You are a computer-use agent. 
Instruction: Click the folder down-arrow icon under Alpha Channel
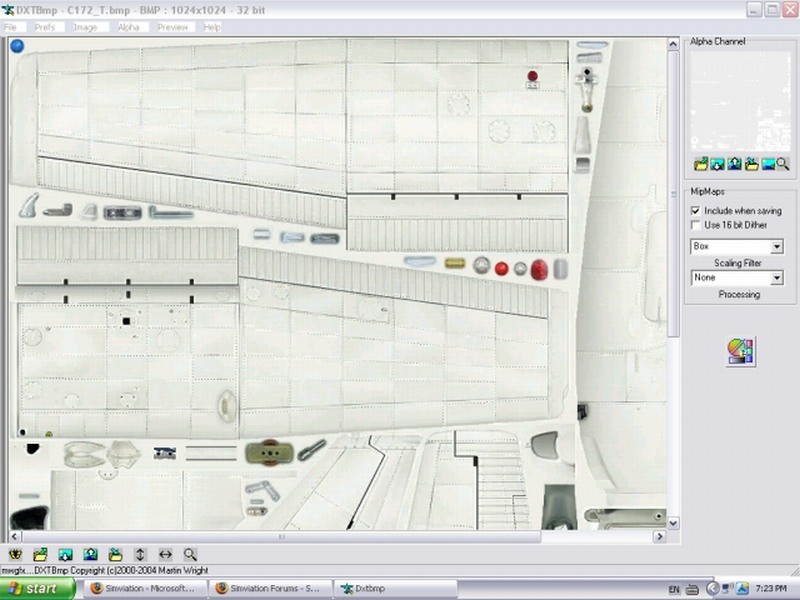751,164
